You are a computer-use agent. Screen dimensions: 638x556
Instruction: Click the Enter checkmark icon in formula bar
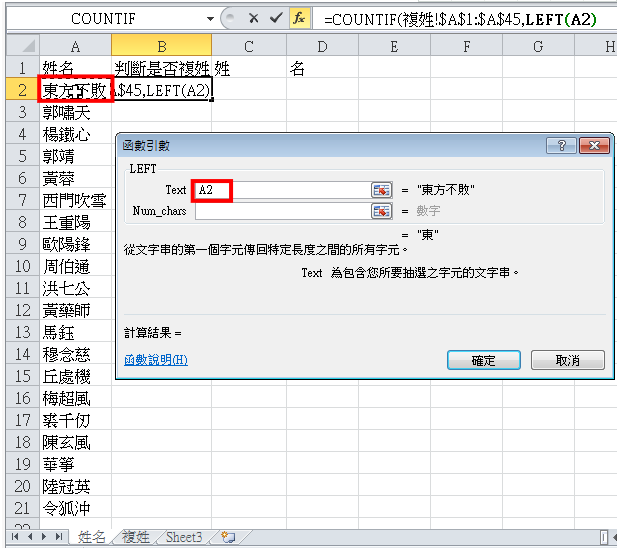coord(276,18)
